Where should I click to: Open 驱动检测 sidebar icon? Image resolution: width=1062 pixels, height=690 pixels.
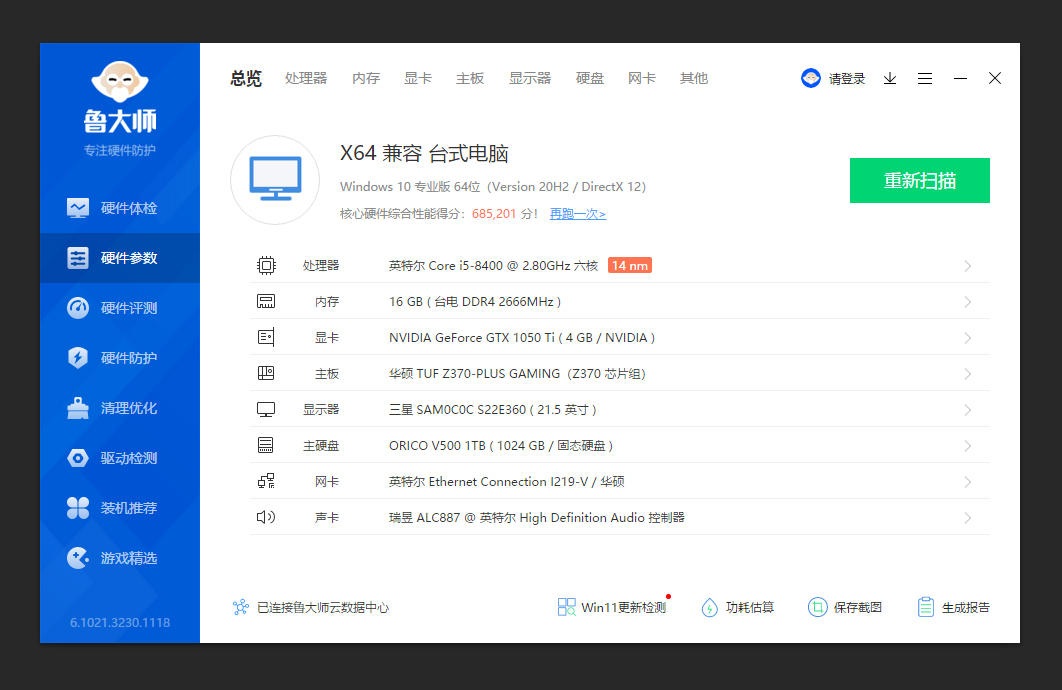click(x=78, y=458)
